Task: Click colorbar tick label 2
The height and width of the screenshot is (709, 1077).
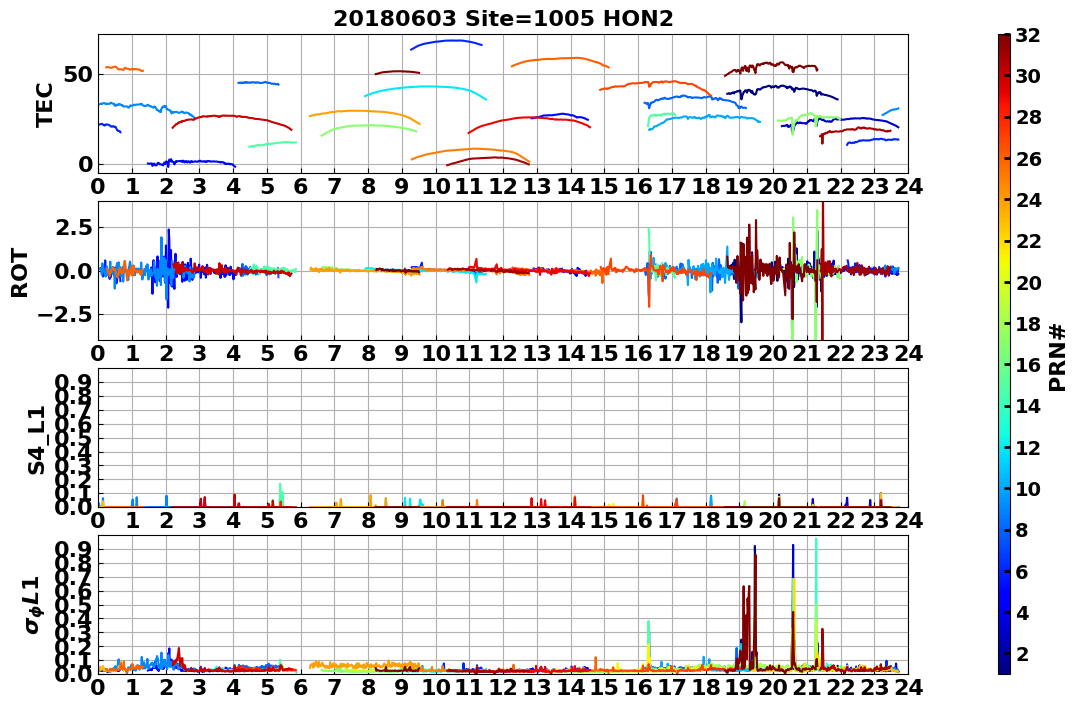Action: tap(1022, 653)
